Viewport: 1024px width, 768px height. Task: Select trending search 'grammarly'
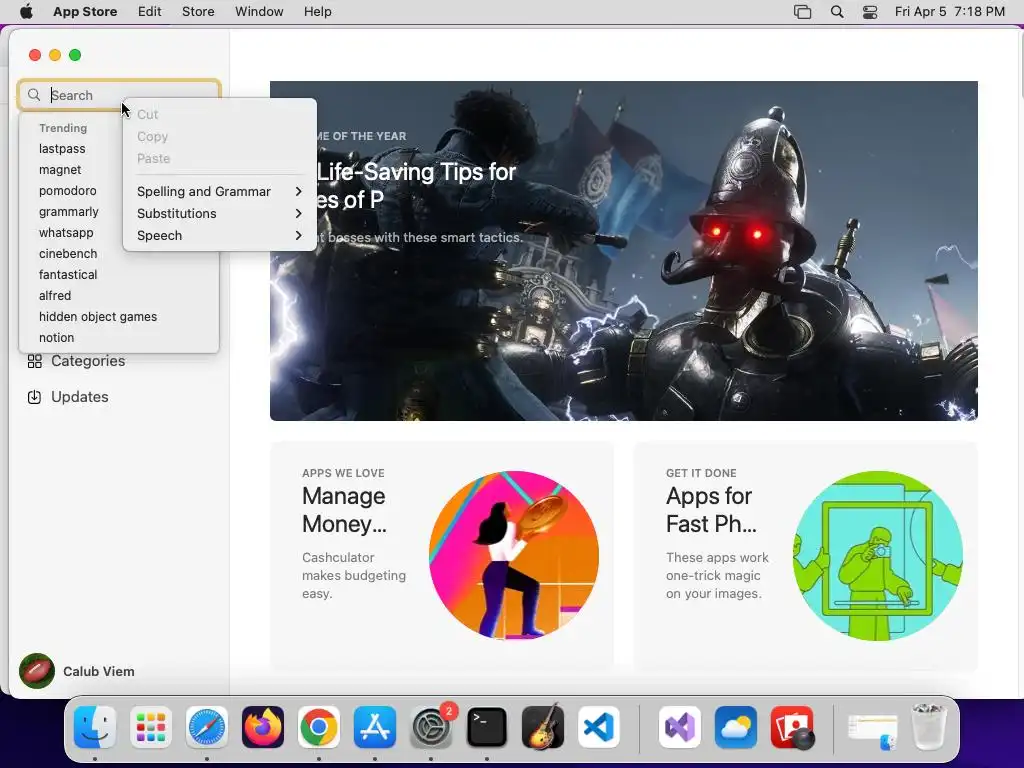coord(69,212)
